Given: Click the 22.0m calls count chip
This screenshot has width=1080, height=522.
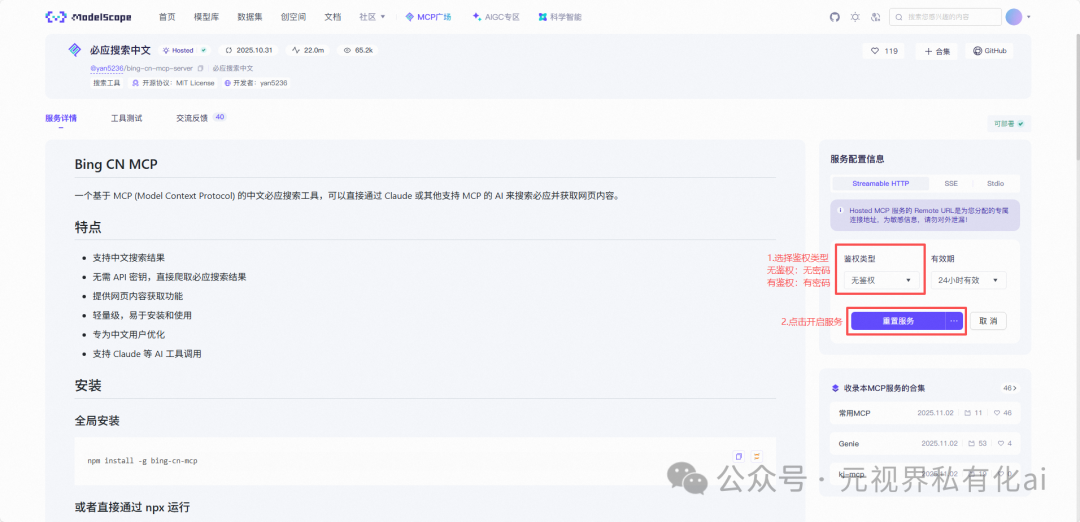Looking at the screenshot, I should coord(310,50).
